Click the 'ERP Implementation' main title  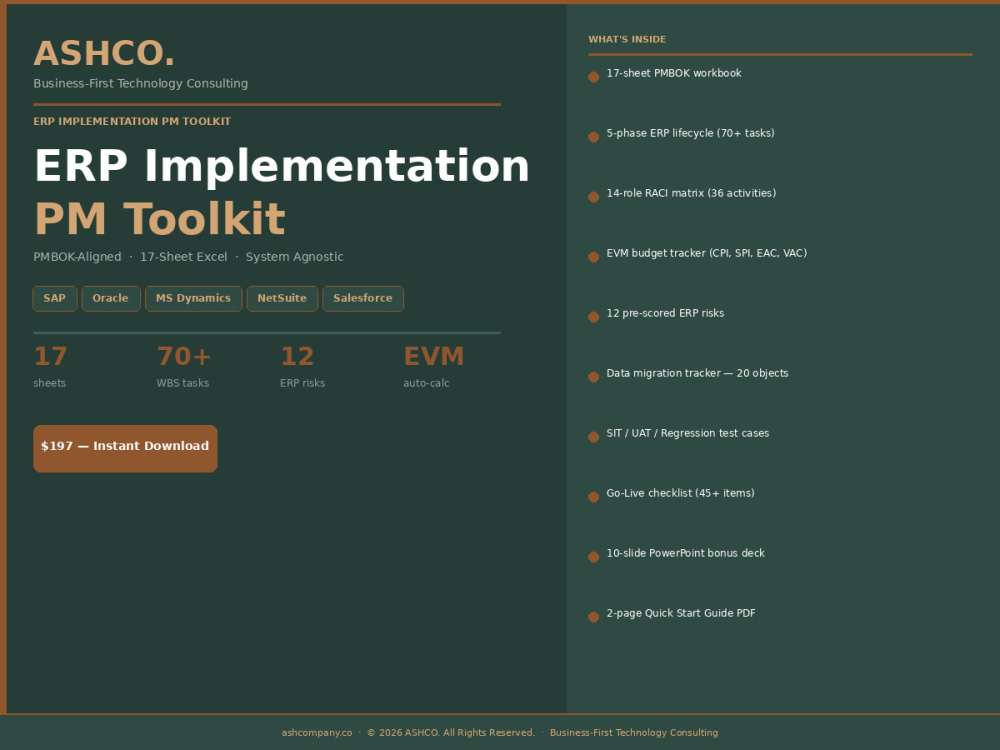(282, 166)
